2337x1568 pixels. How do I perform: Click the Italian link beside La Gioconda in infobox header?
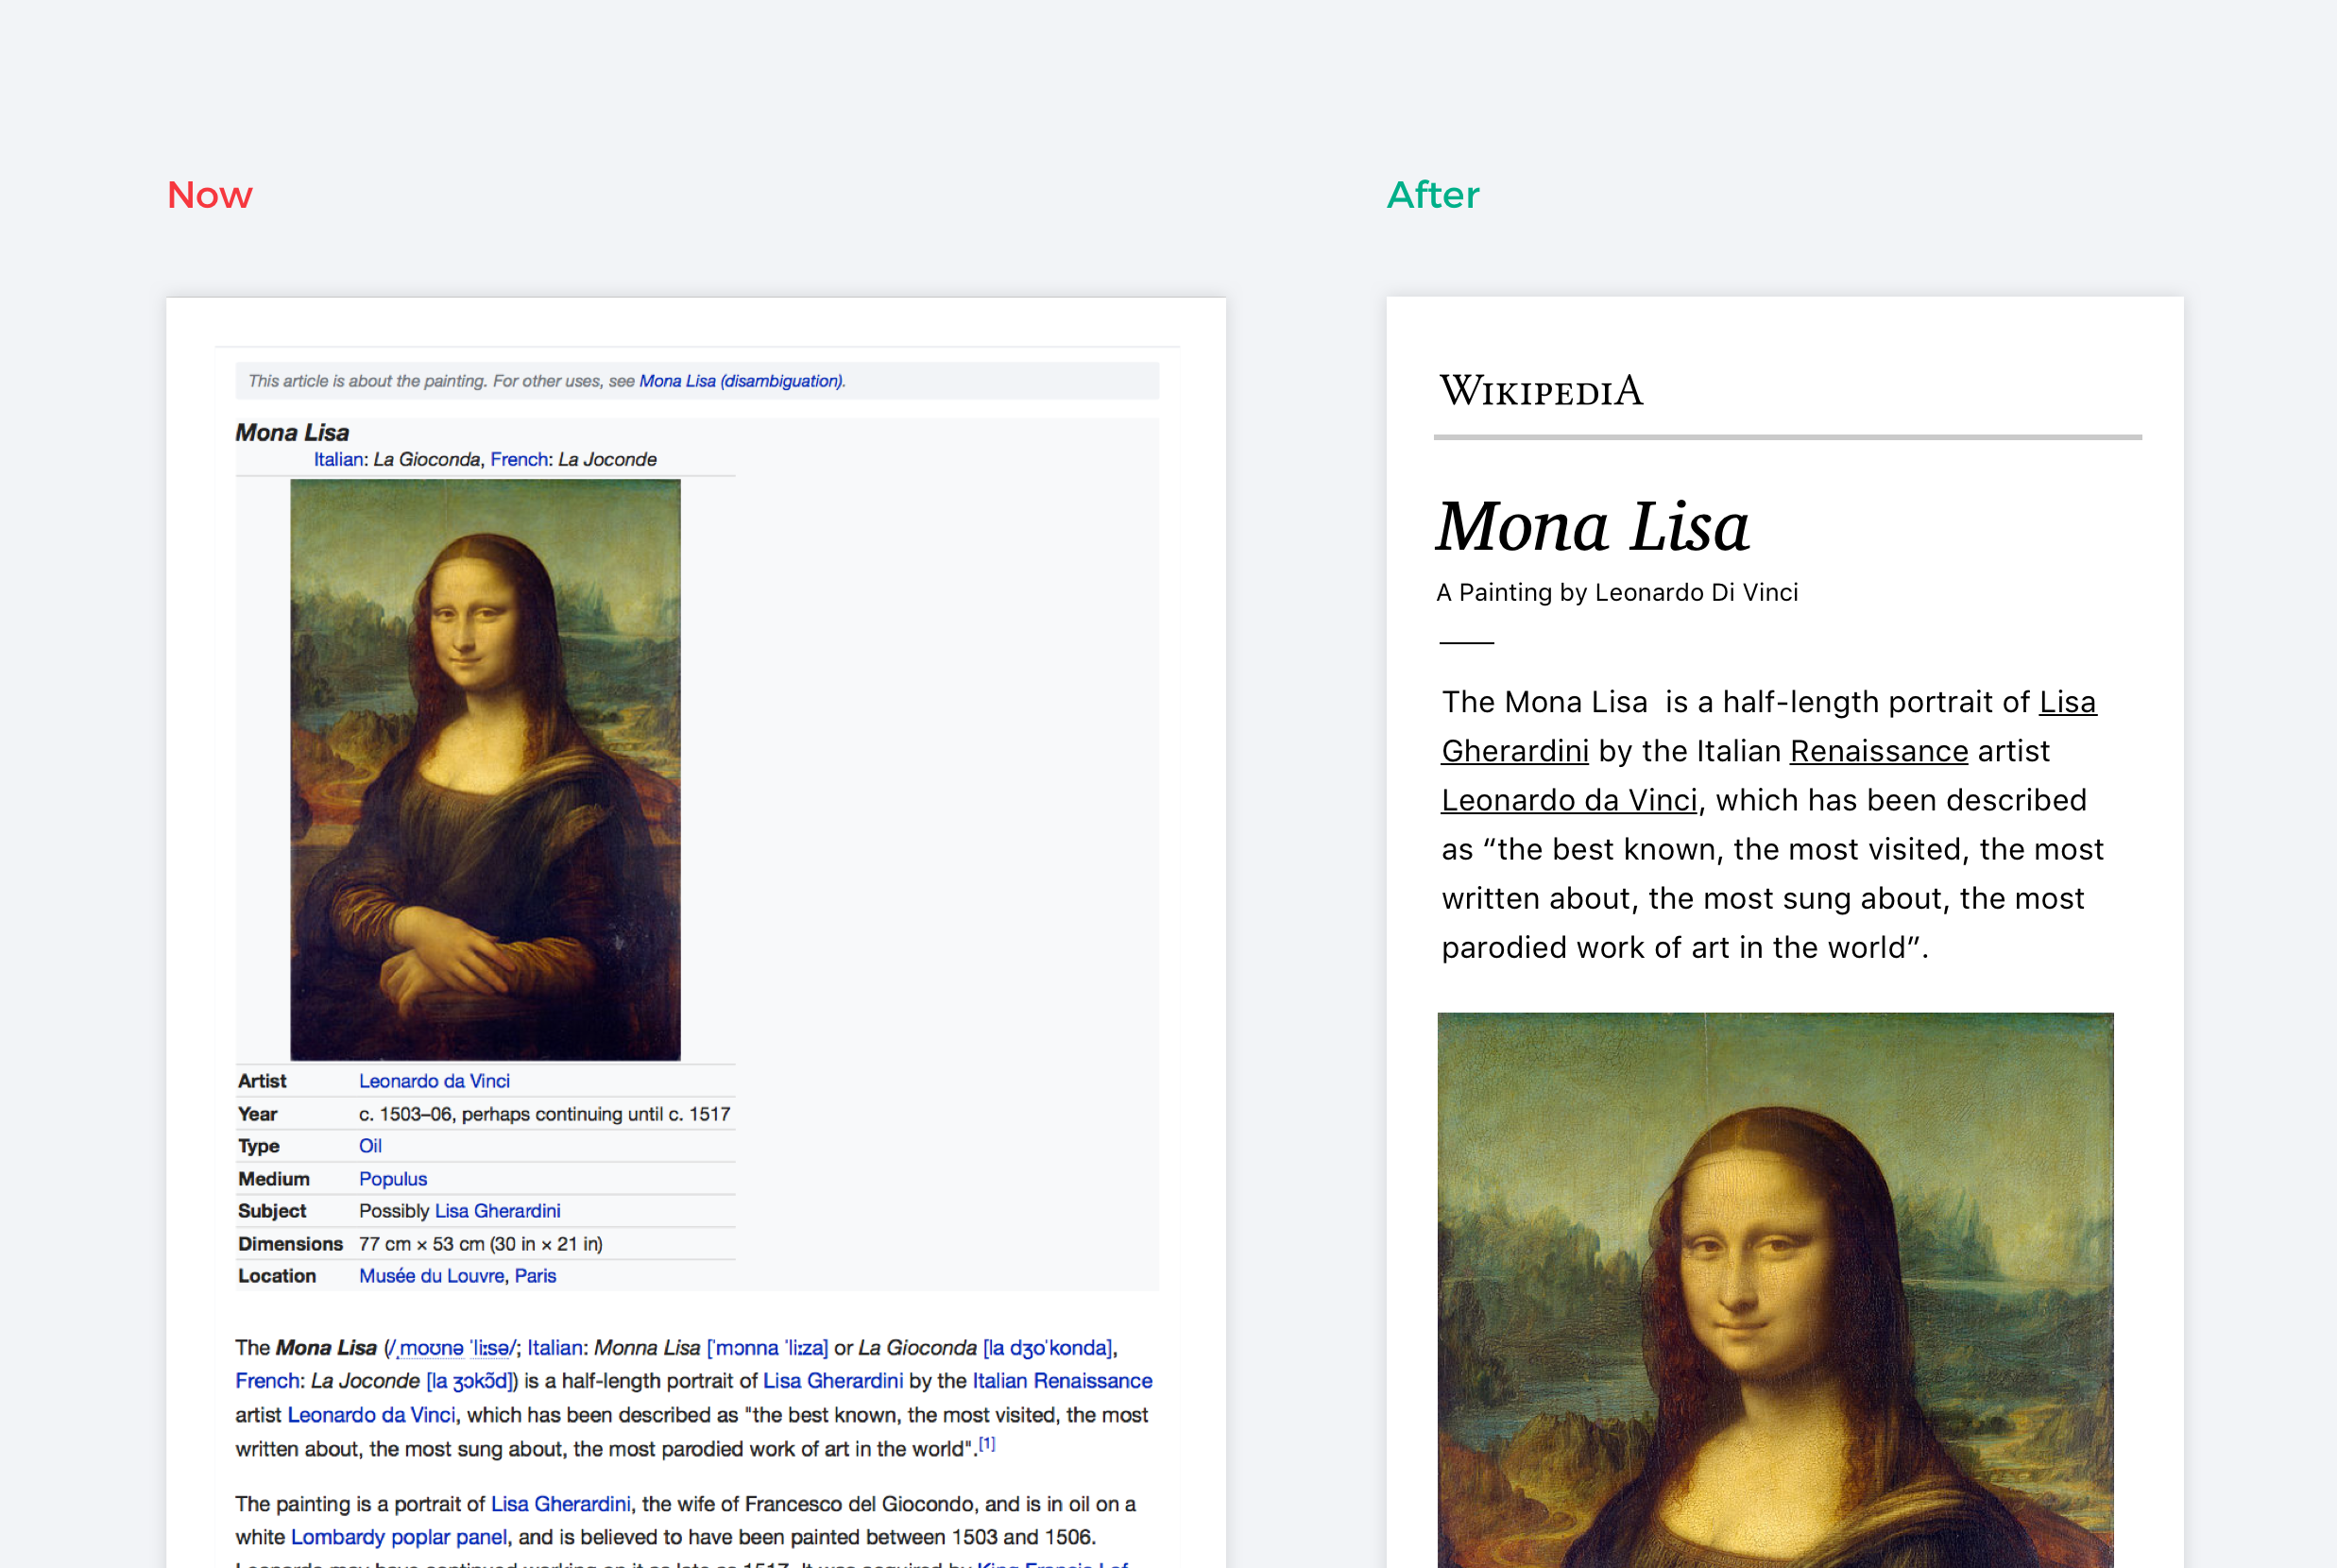coord(338,459)
